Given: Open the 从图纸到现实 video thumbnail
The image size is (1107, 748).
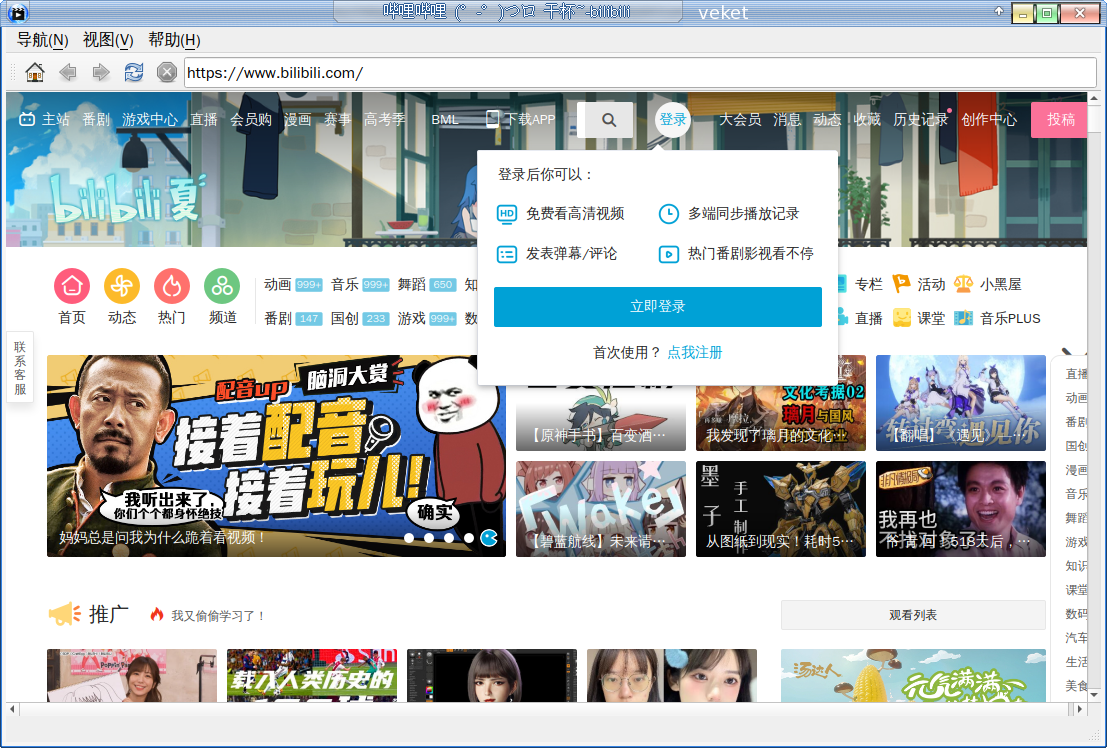Looking at the screenshot, I should click(x=781, y=509).
